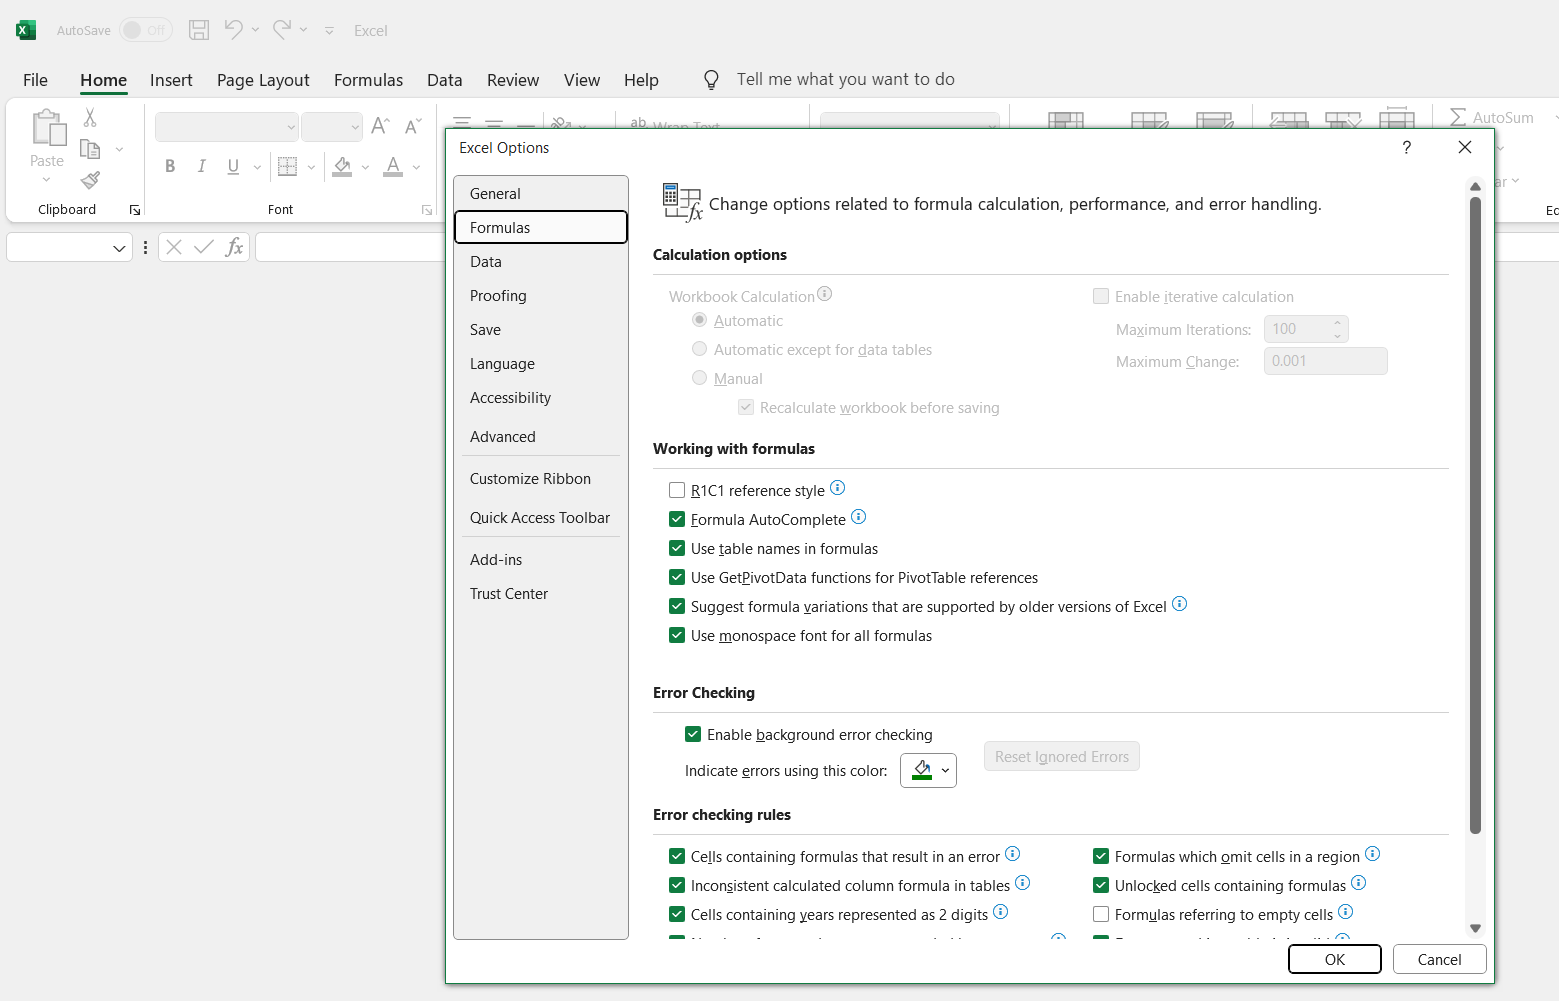
Task: Expand ribbon Fill Color dropdown arrow
Action: tap(365, 167)
